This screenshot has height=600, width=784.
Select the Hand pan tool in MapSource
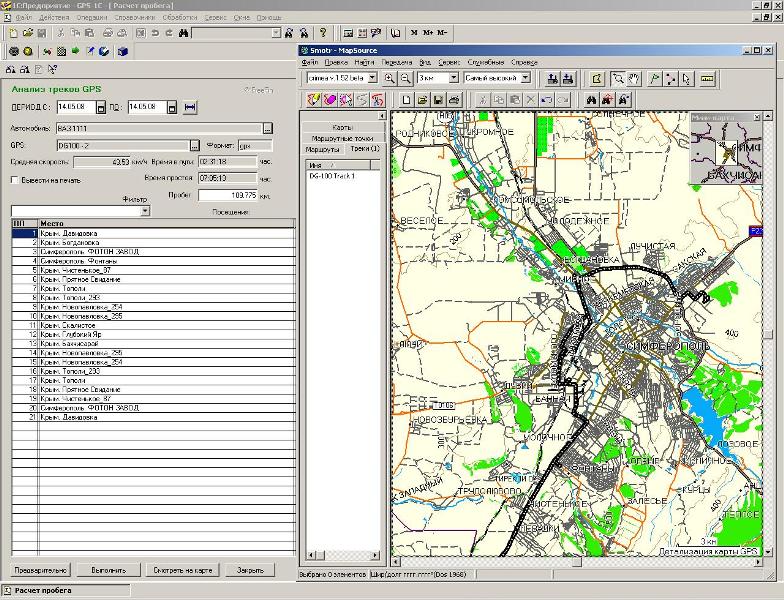[634, 78]
